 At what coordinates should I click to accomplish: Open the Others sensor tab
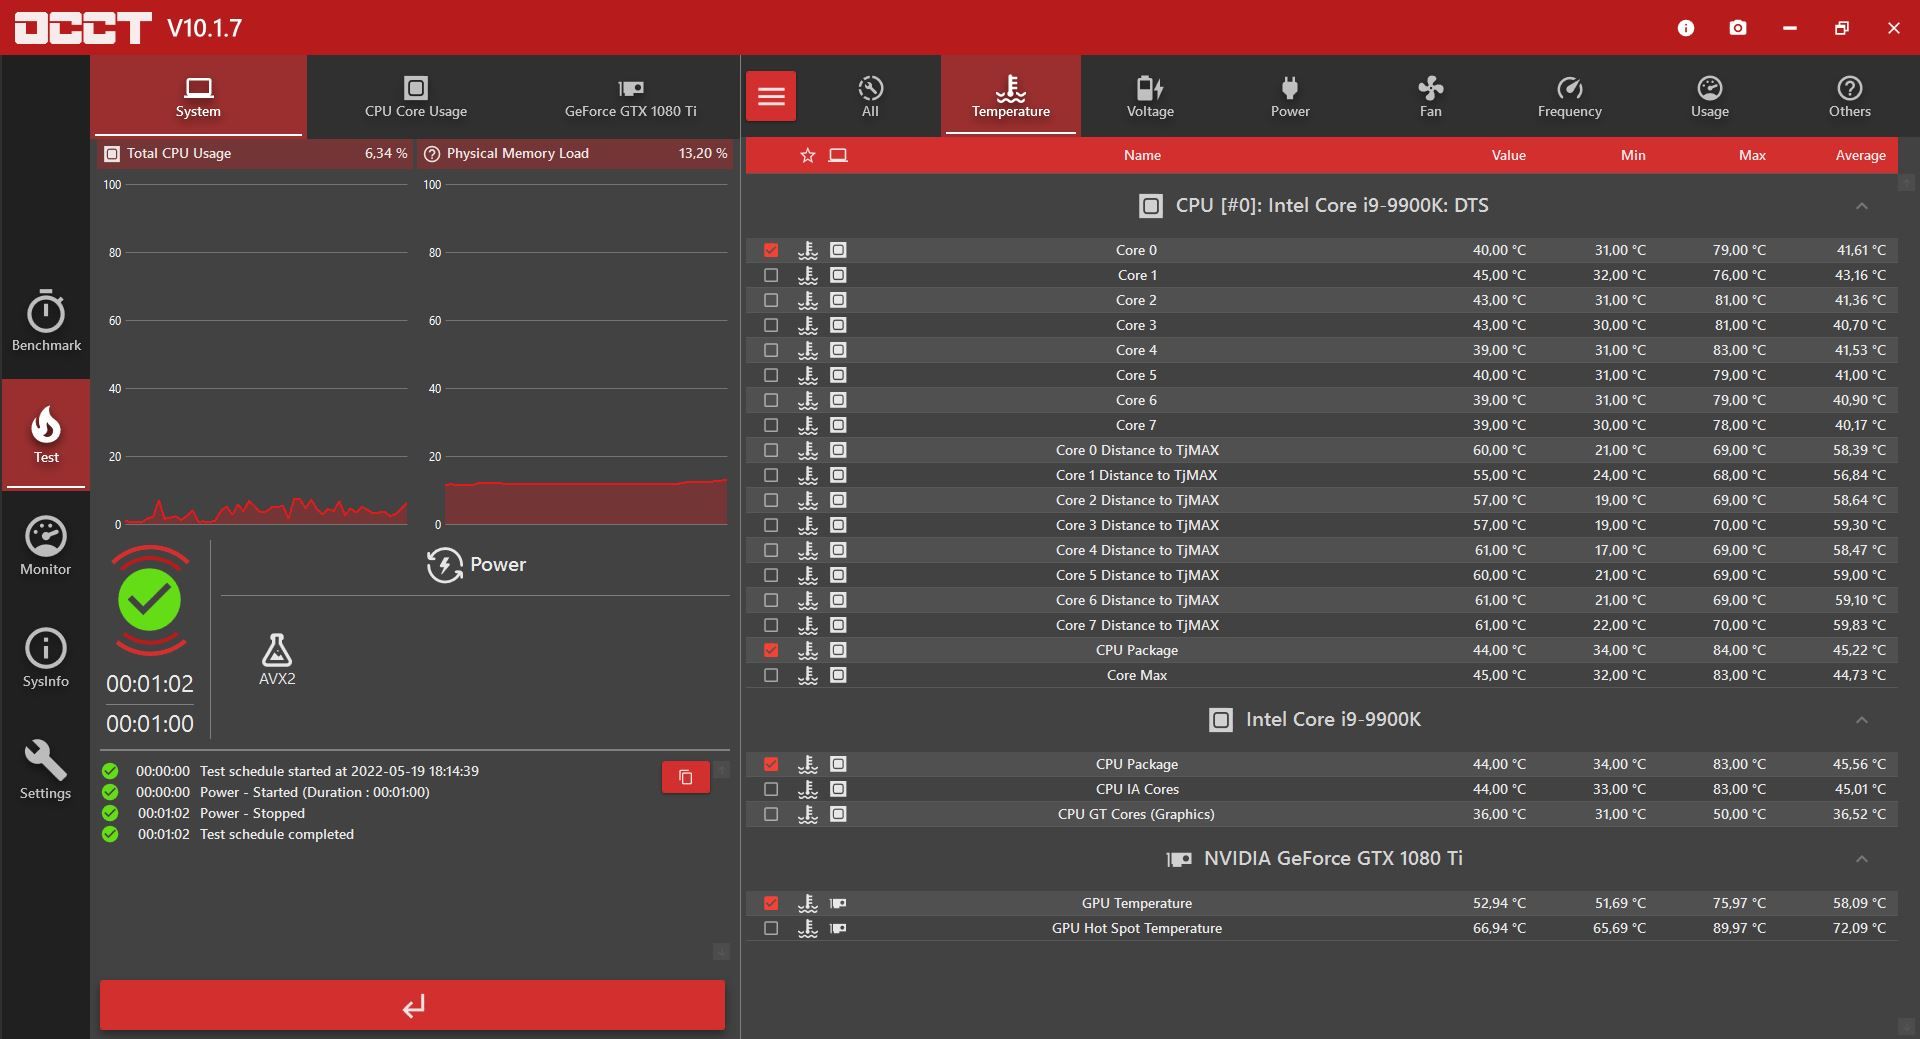pos(1849,96)
